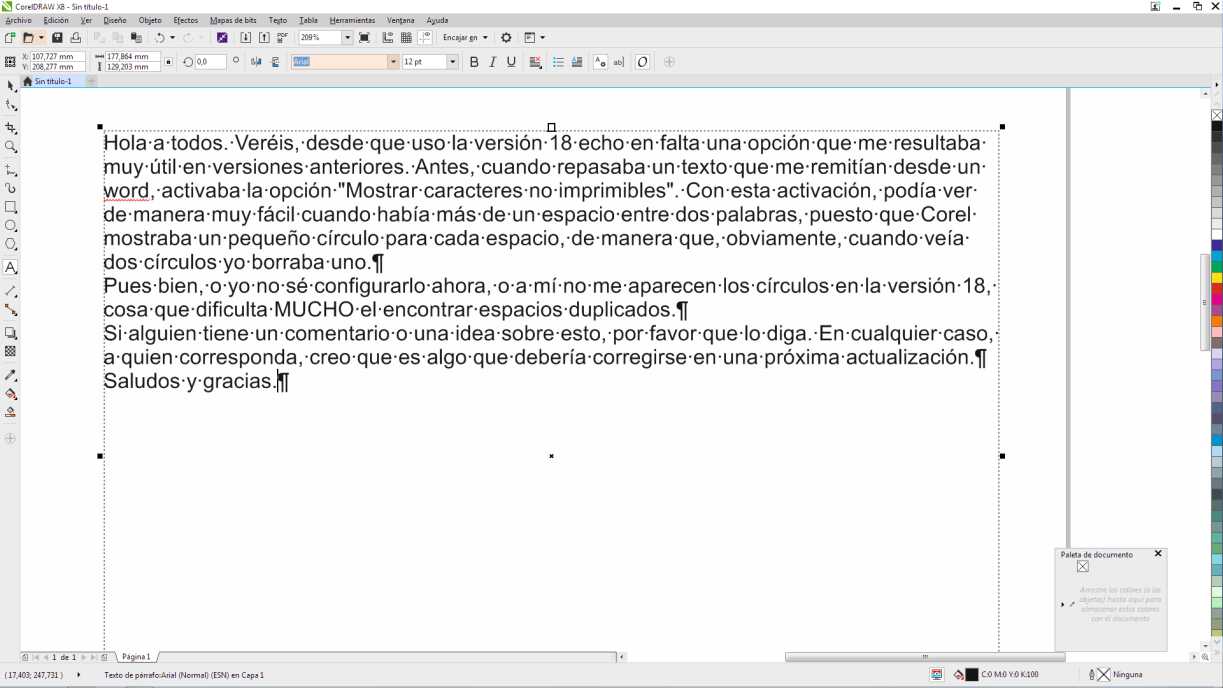Select the Crop tool
1223x688 pixels.
(x=11, y=128)
